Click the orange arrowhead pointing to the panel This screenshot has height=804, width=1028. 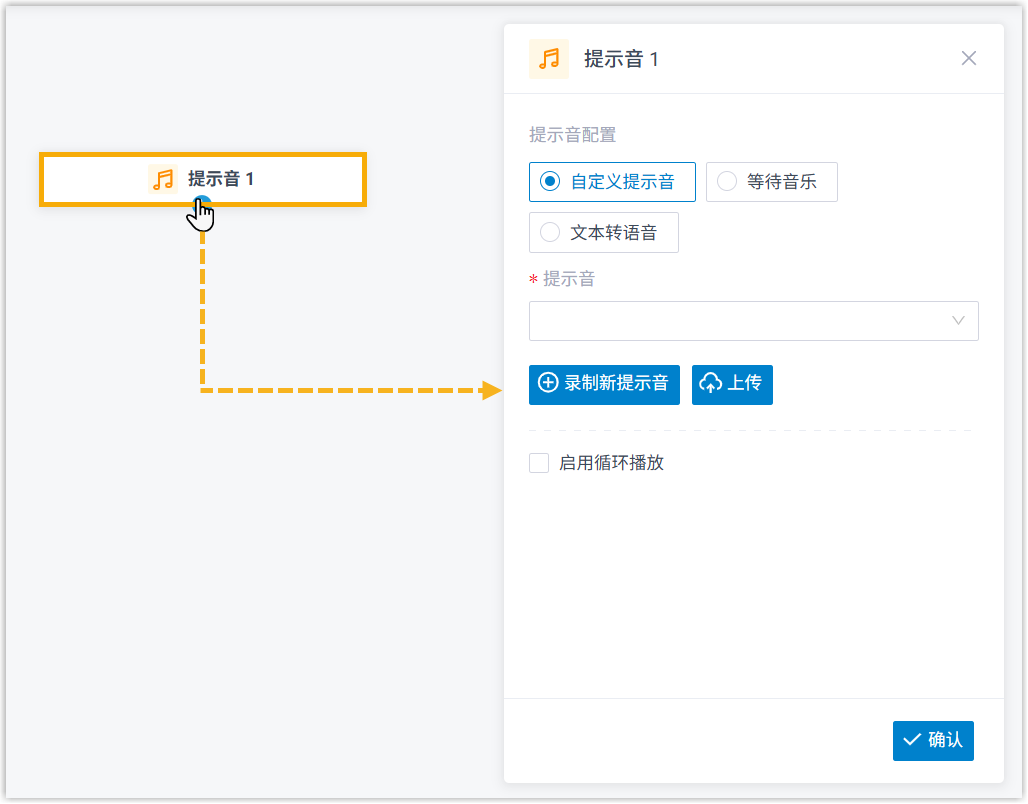coord(491,390)
